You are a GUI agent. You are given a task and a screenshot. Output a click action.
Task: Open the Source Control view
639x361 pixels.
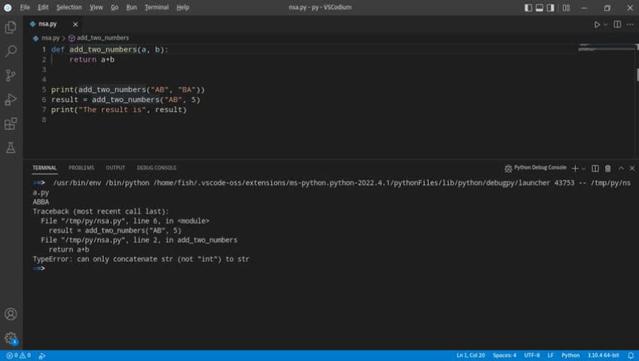coord(11,75)
